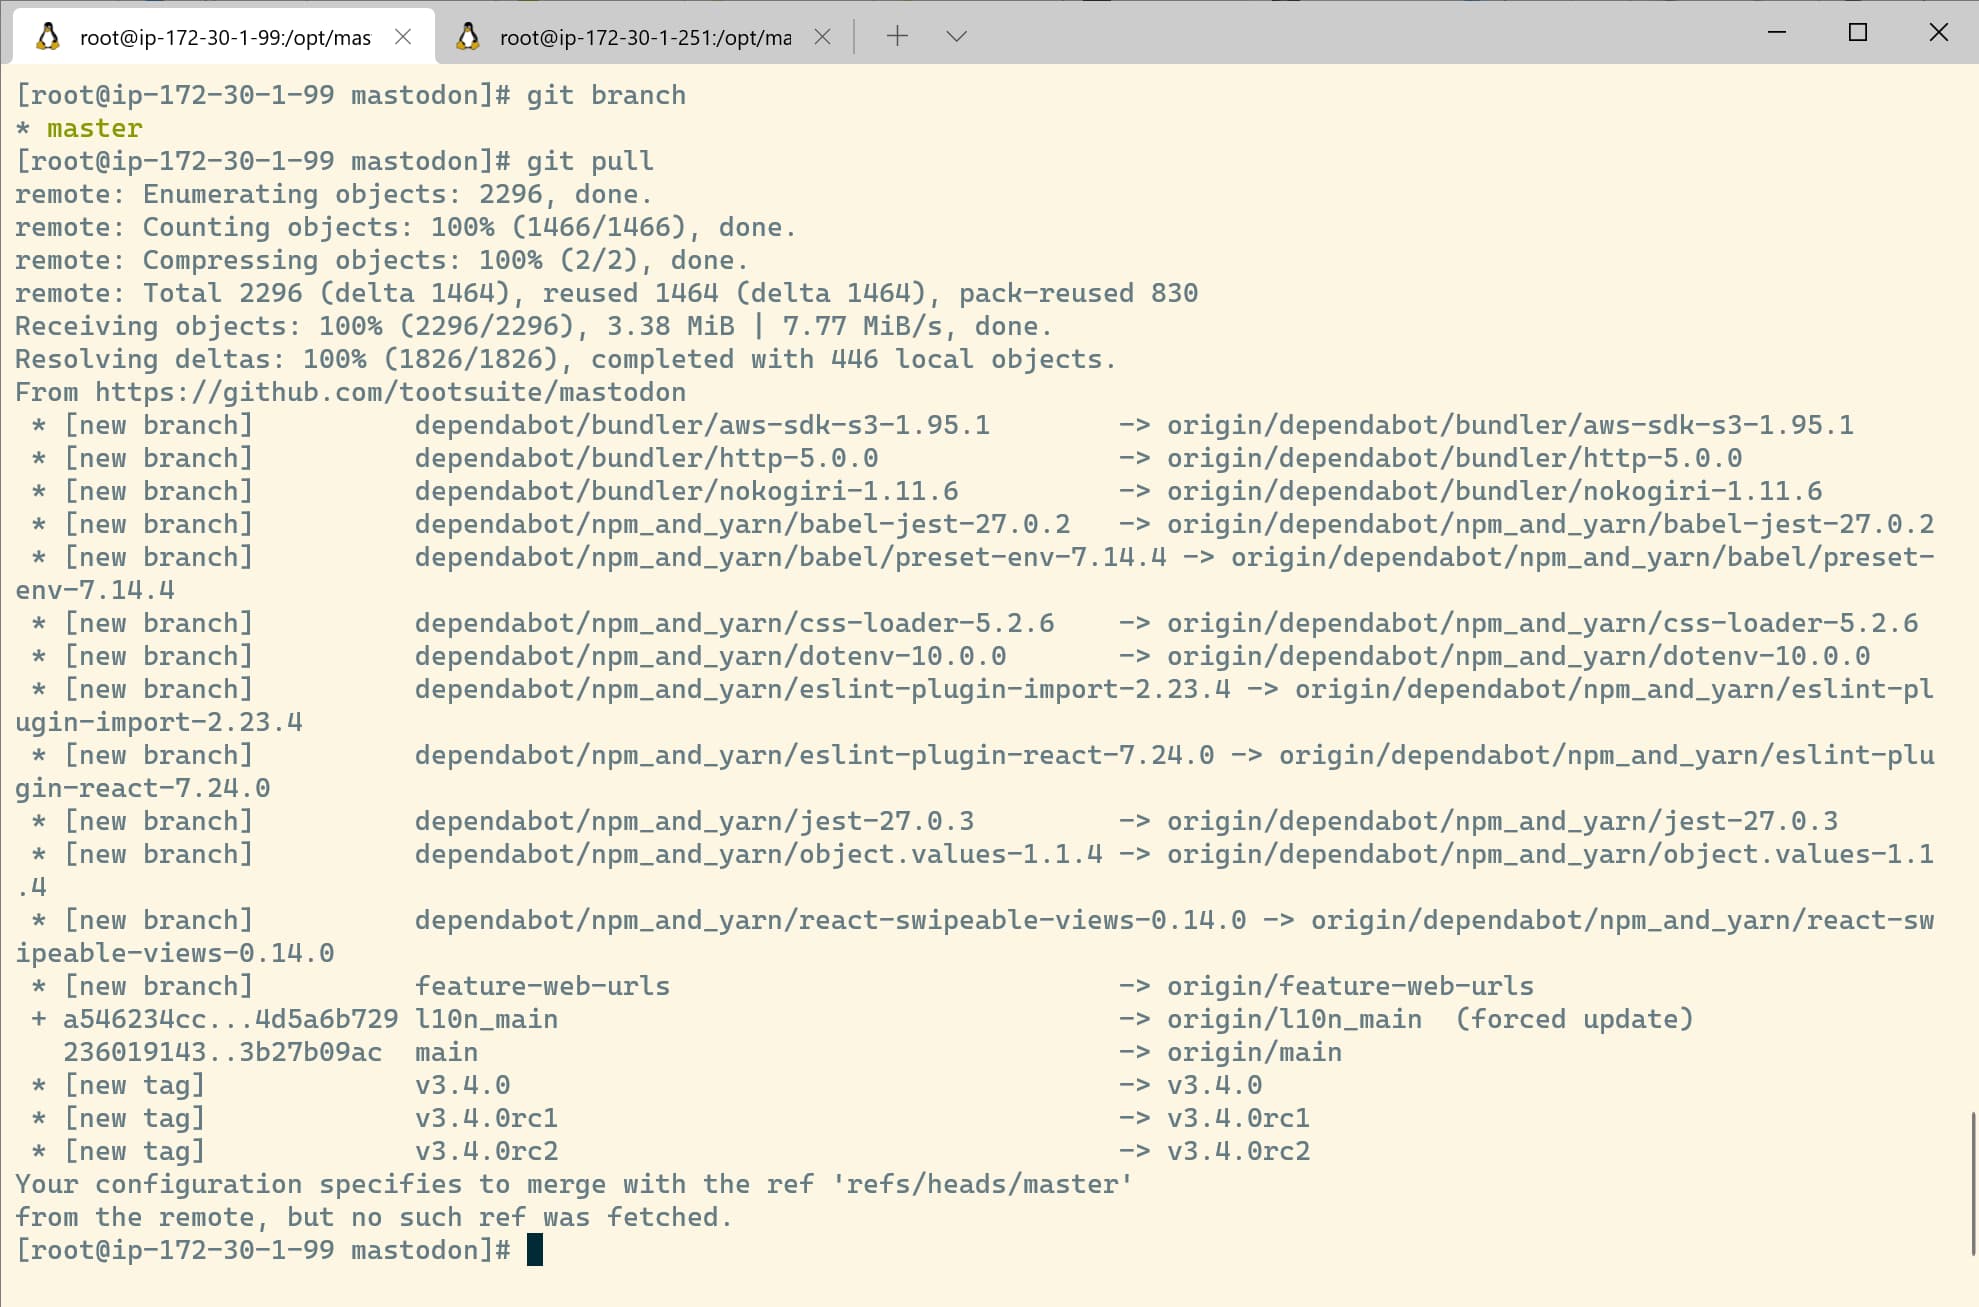Click 'feature-web-urls' branch name
1979x1307 pixels.
pos(542,986)
